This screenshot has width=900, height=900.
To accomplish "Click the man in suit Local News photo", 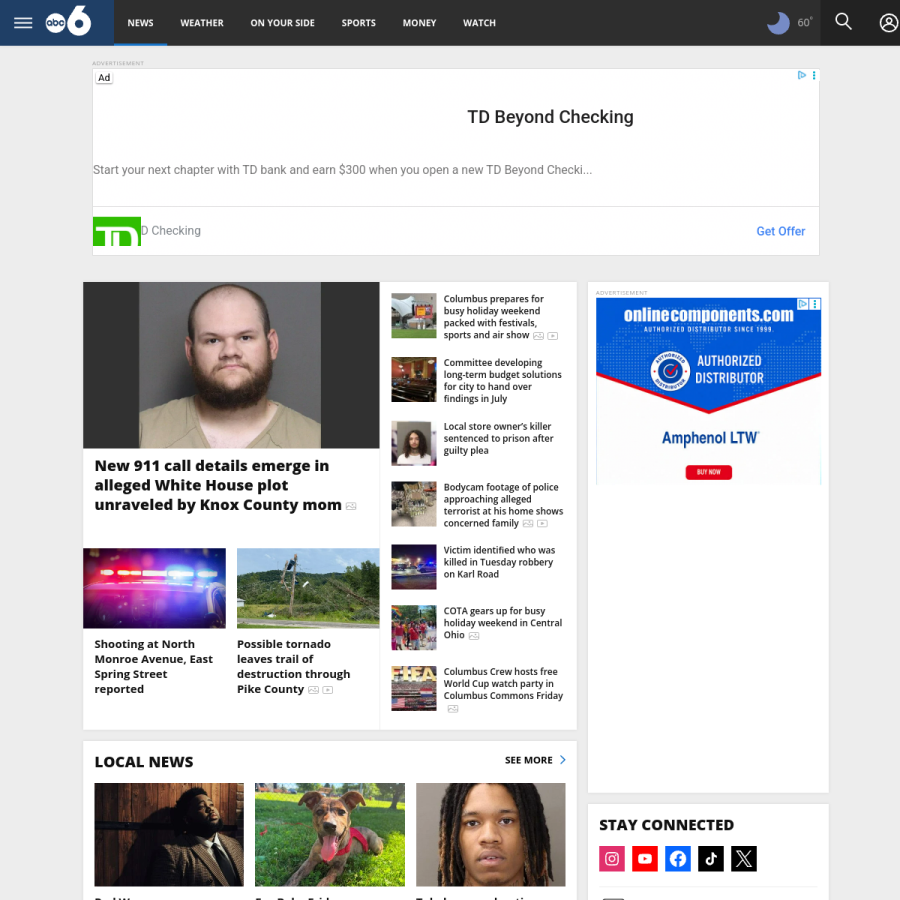I will point(169,835).
